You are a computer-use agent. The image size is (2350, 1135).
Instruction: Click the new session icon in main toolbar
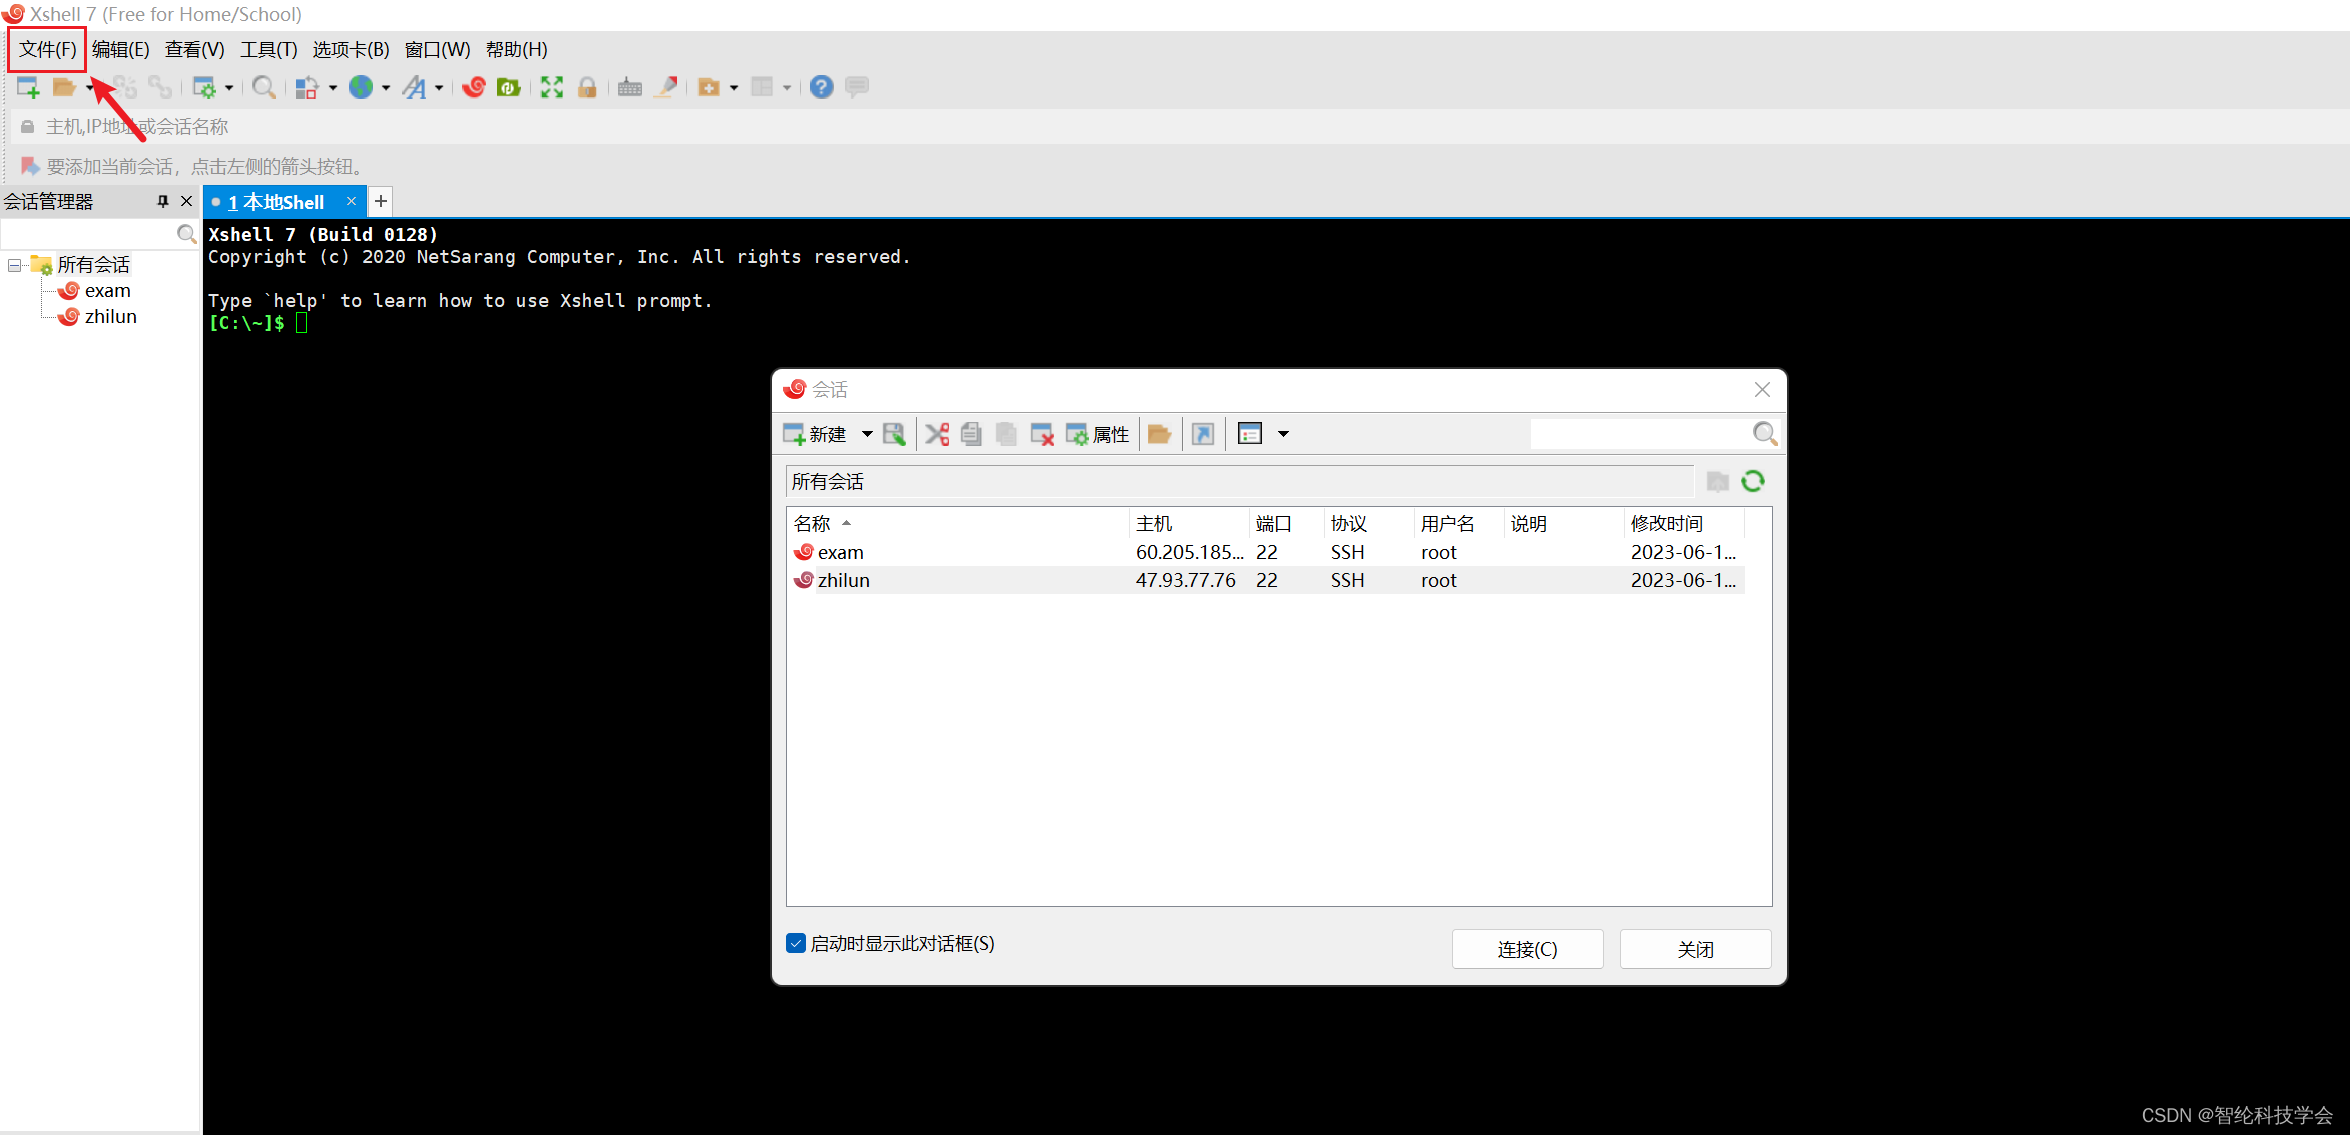tap(28, 88)
